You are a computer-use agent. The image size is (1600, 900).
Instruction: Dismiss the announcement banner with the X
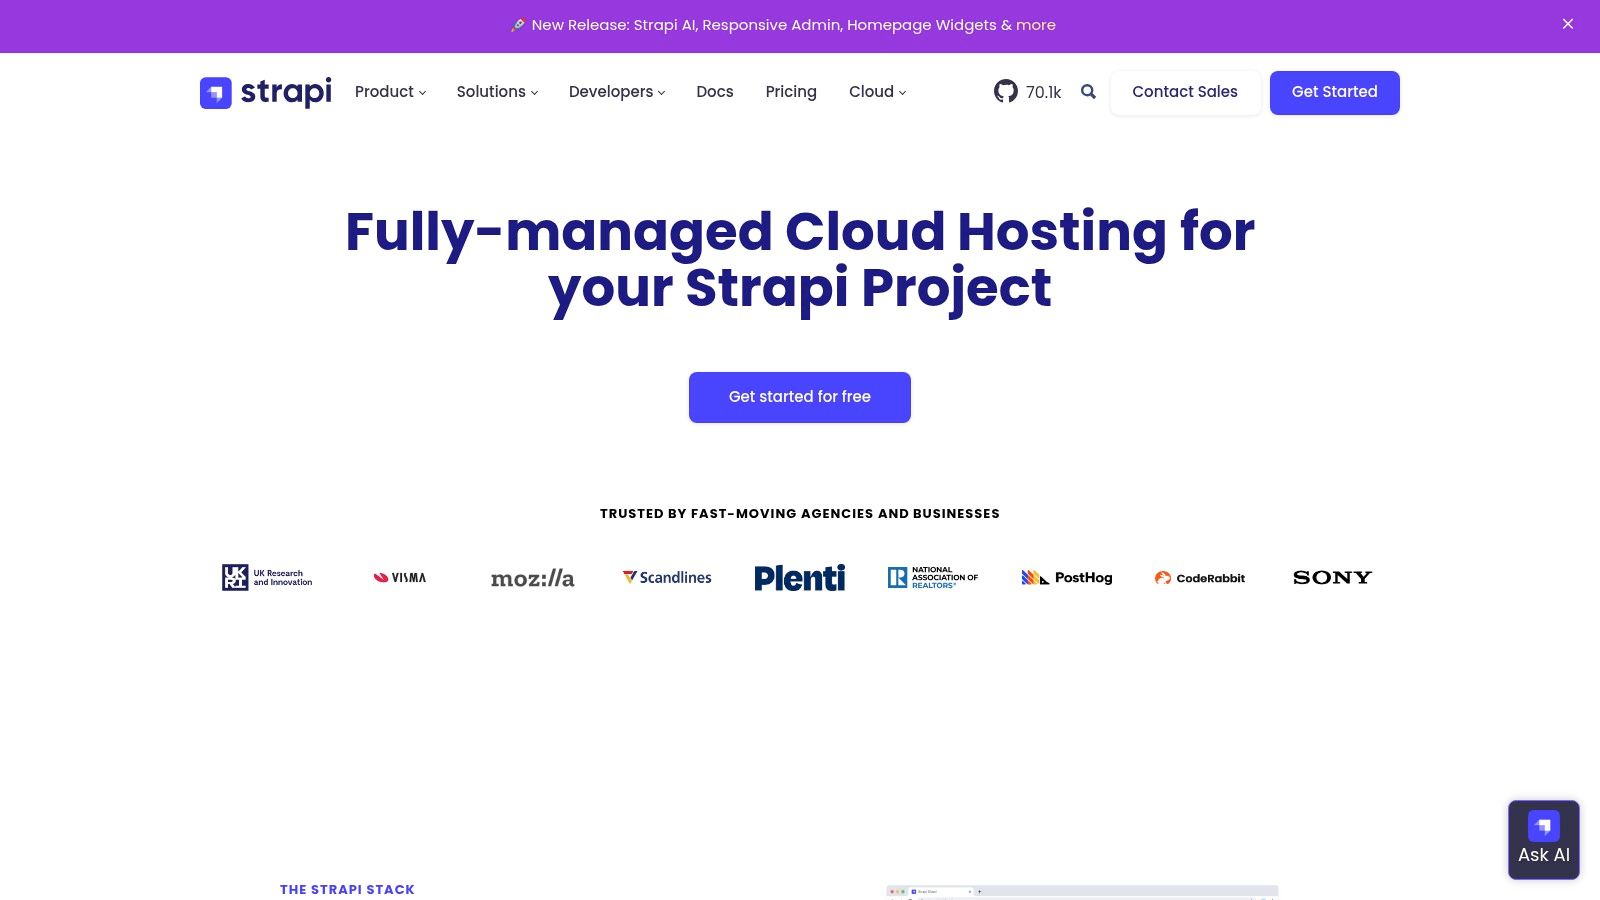(1568, 24)
